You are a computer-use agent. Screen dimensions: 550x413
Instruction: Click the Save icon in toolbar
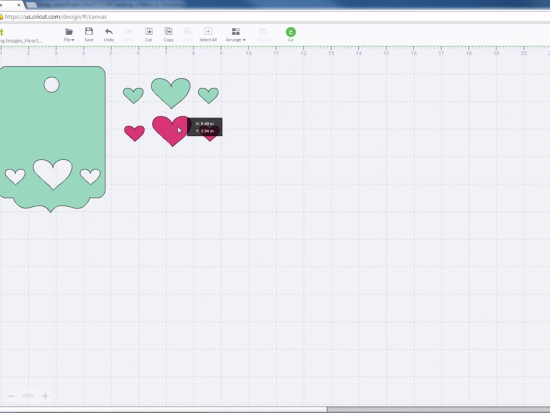pyautogui.click(x=89, y=35)
